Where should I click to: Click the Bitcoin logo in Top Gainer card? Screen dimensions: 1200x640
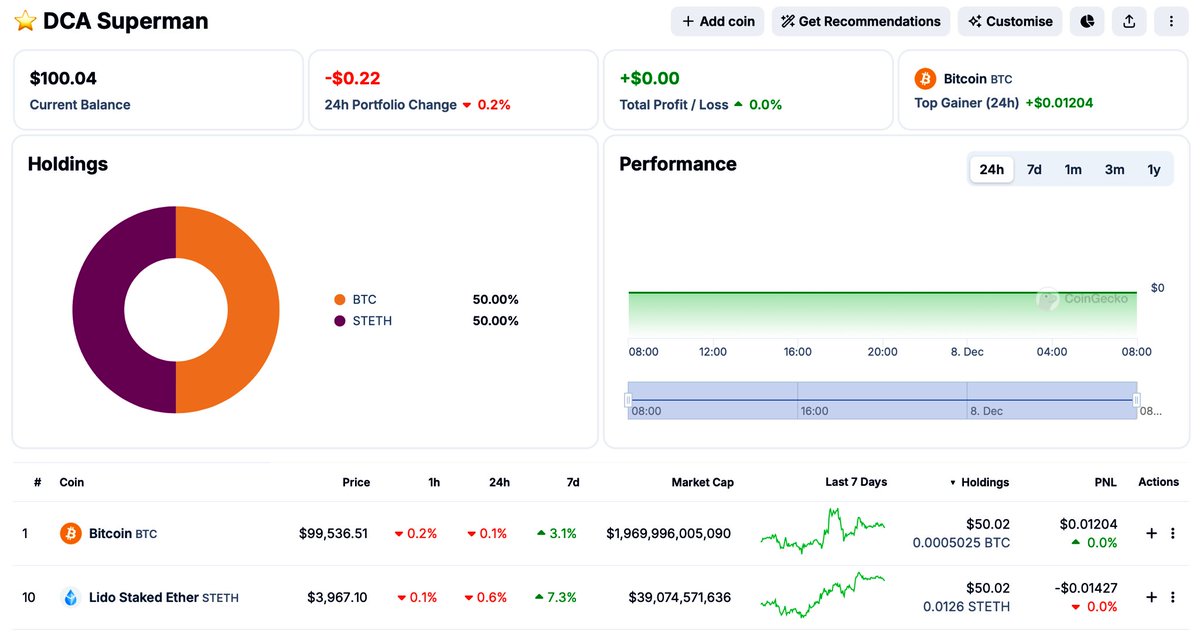tap(925, 78)
